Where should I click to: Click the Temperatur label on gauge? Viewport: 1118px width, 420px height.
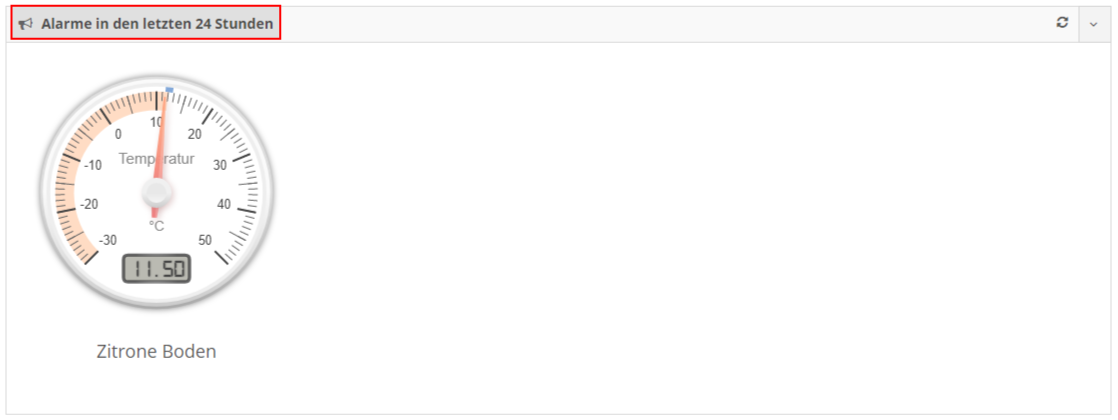pos(156,159)
